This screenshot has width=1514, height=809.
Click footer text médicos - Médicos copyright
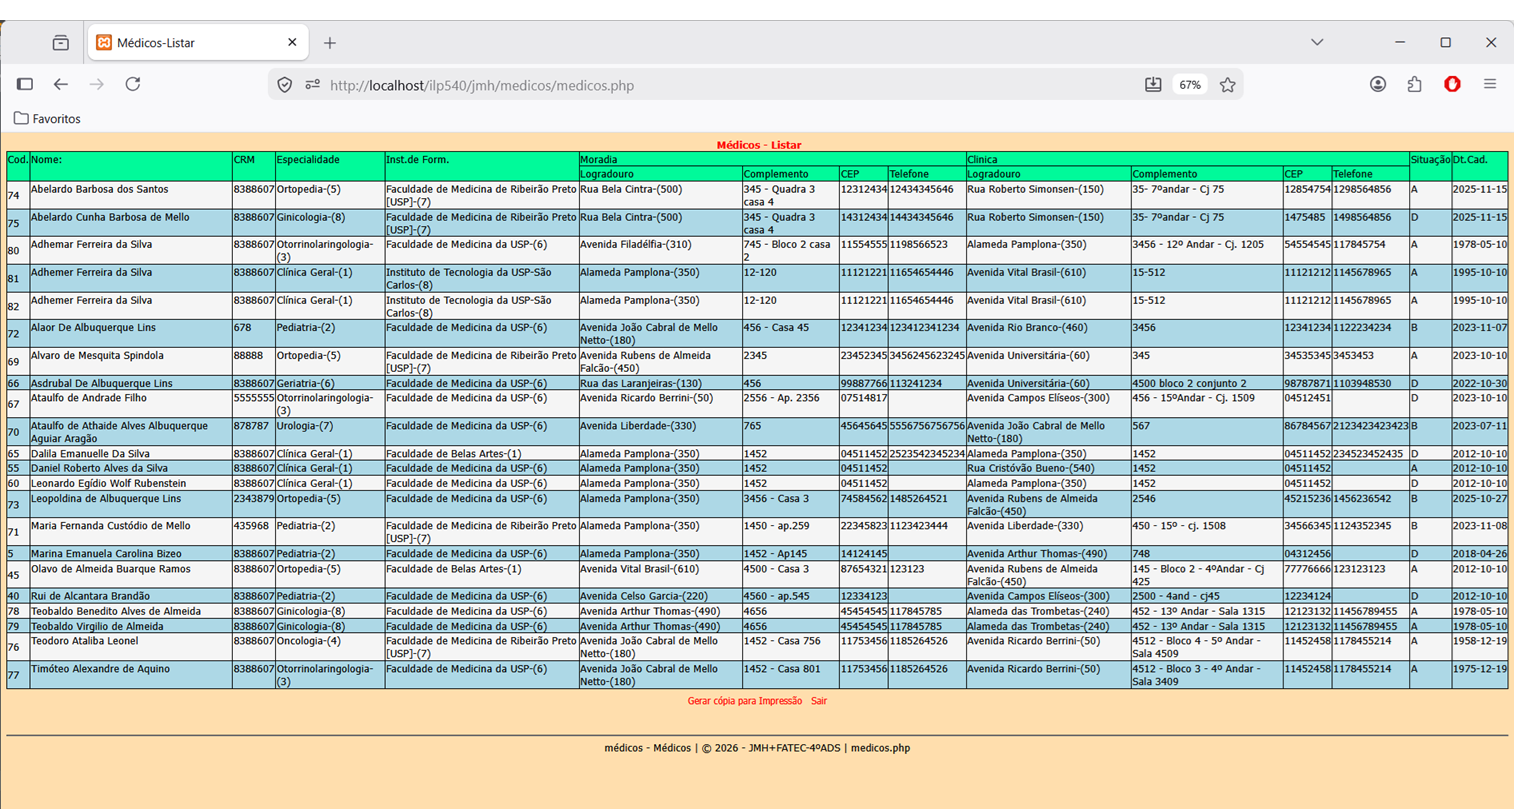pos(757,748)
